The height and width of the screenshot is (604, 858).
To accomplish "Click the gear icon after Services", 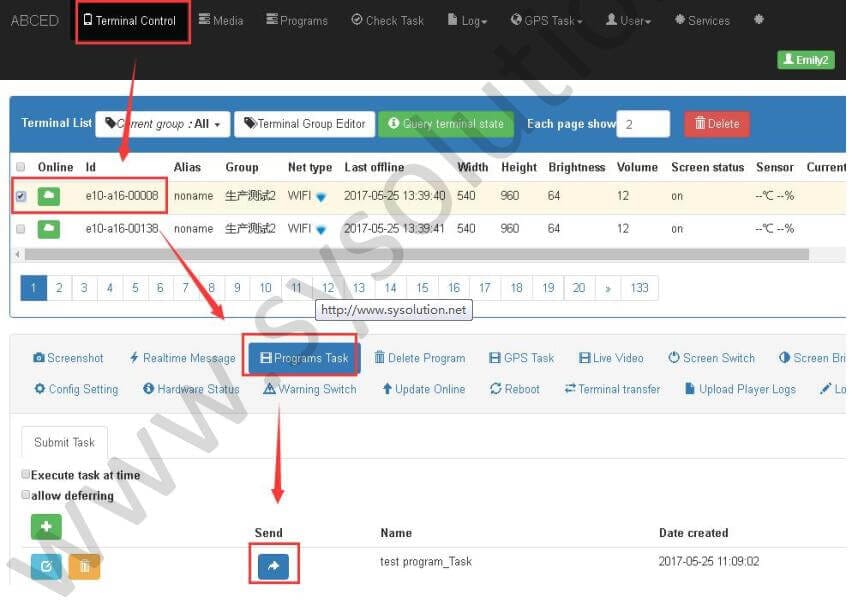I will [759, 20].
